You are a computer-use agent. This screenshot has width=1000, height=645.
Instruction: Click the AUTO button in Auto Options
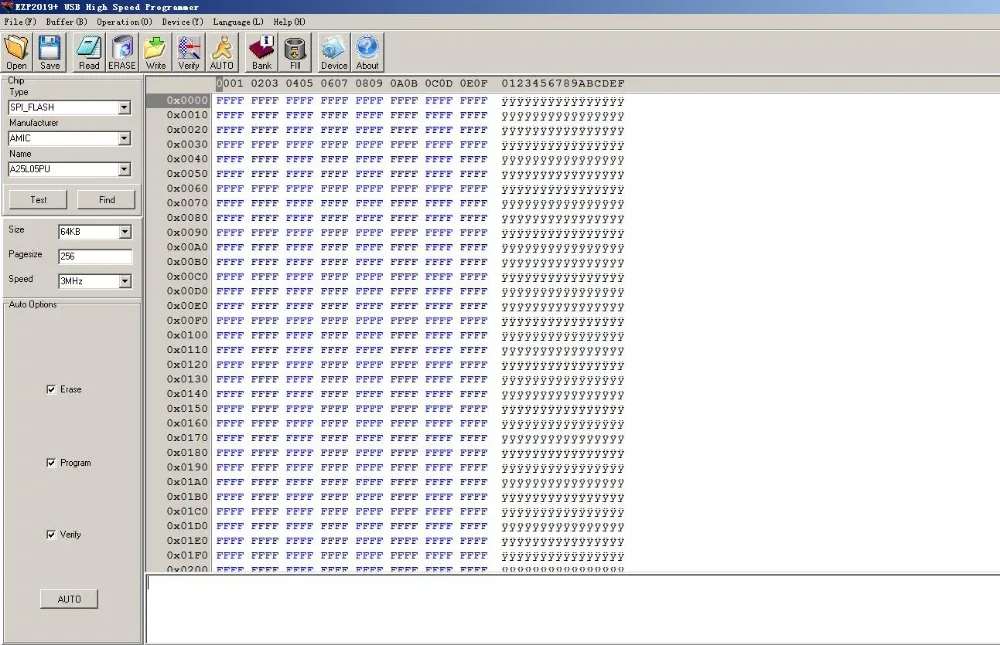tap(69, 599)
